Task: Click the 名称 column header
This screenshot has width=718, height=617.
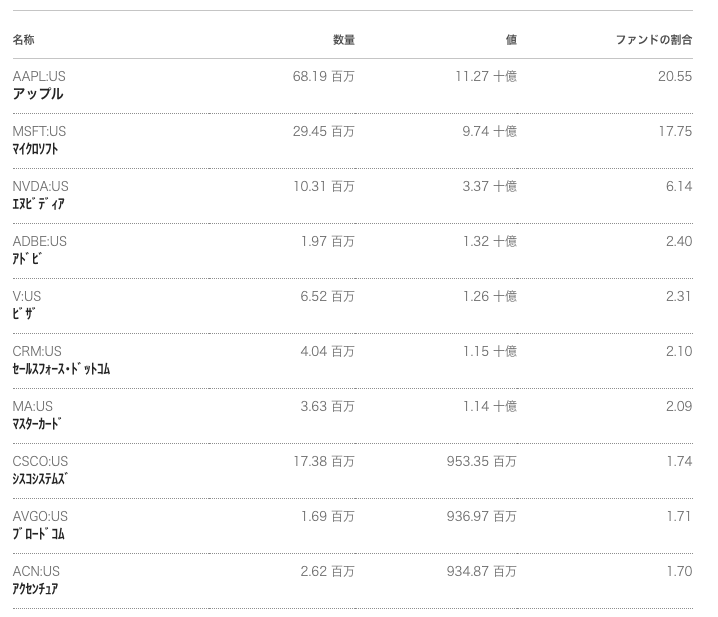Action: click(23, 40)
